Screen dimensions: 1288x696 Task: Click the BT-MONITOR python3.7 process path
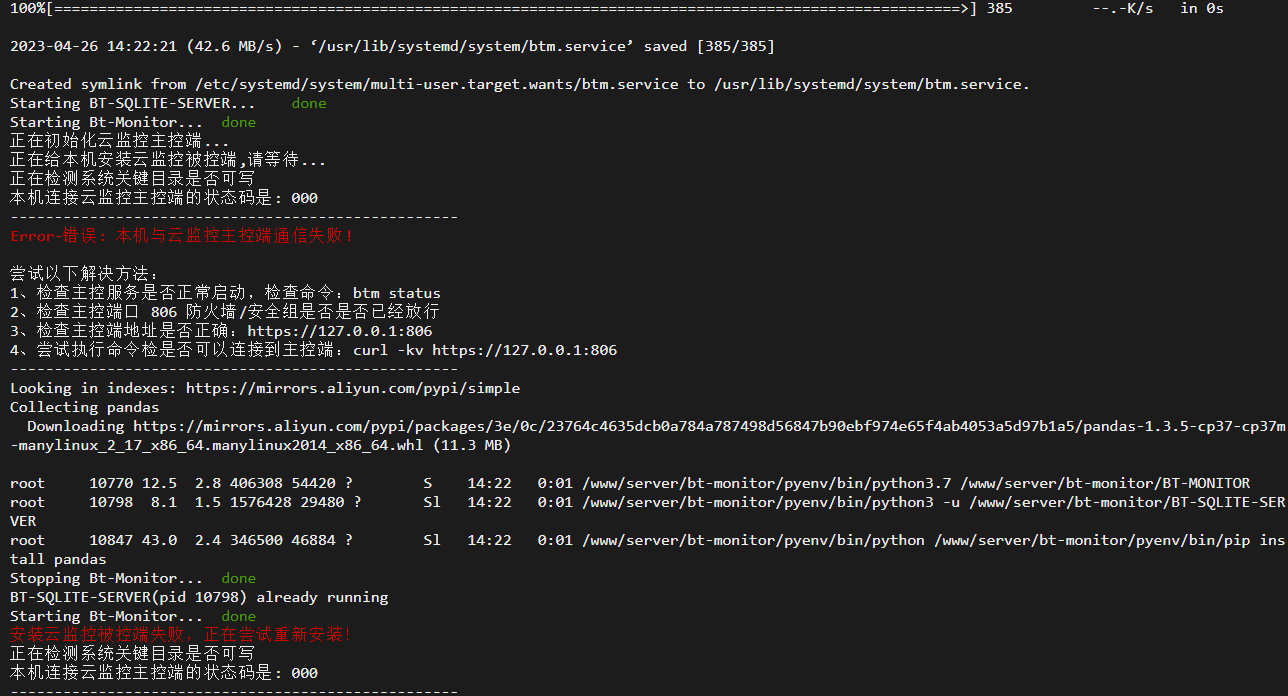[914, 483]
